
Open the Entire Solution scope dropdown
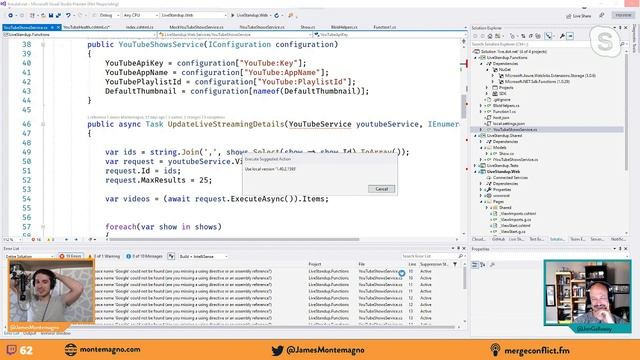[x=29, y=256]
